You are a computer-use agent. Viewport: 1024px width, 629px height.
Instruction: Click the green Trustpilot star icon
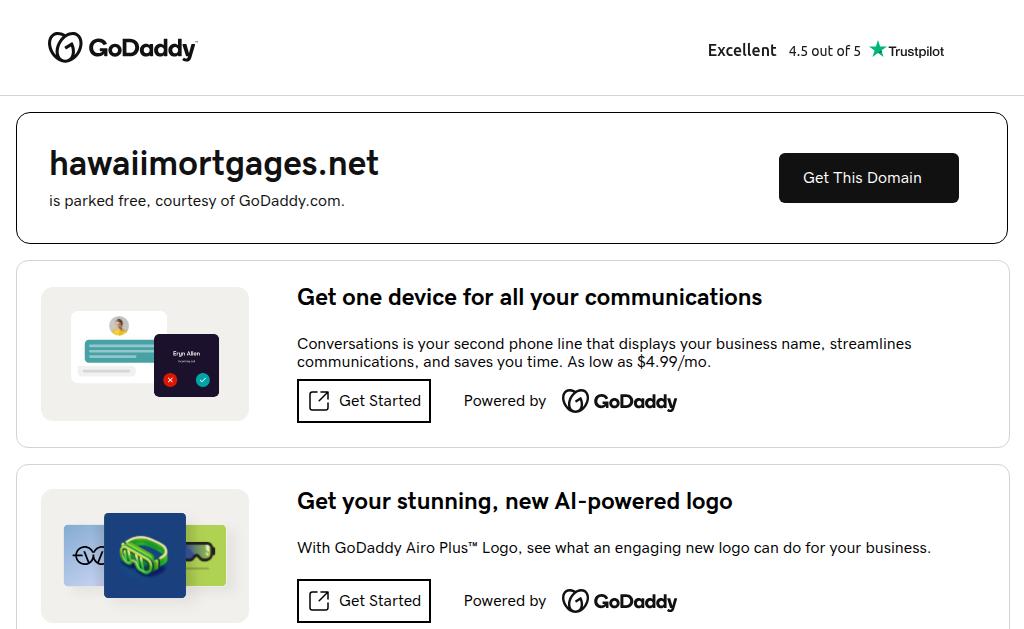coord(878,50)
